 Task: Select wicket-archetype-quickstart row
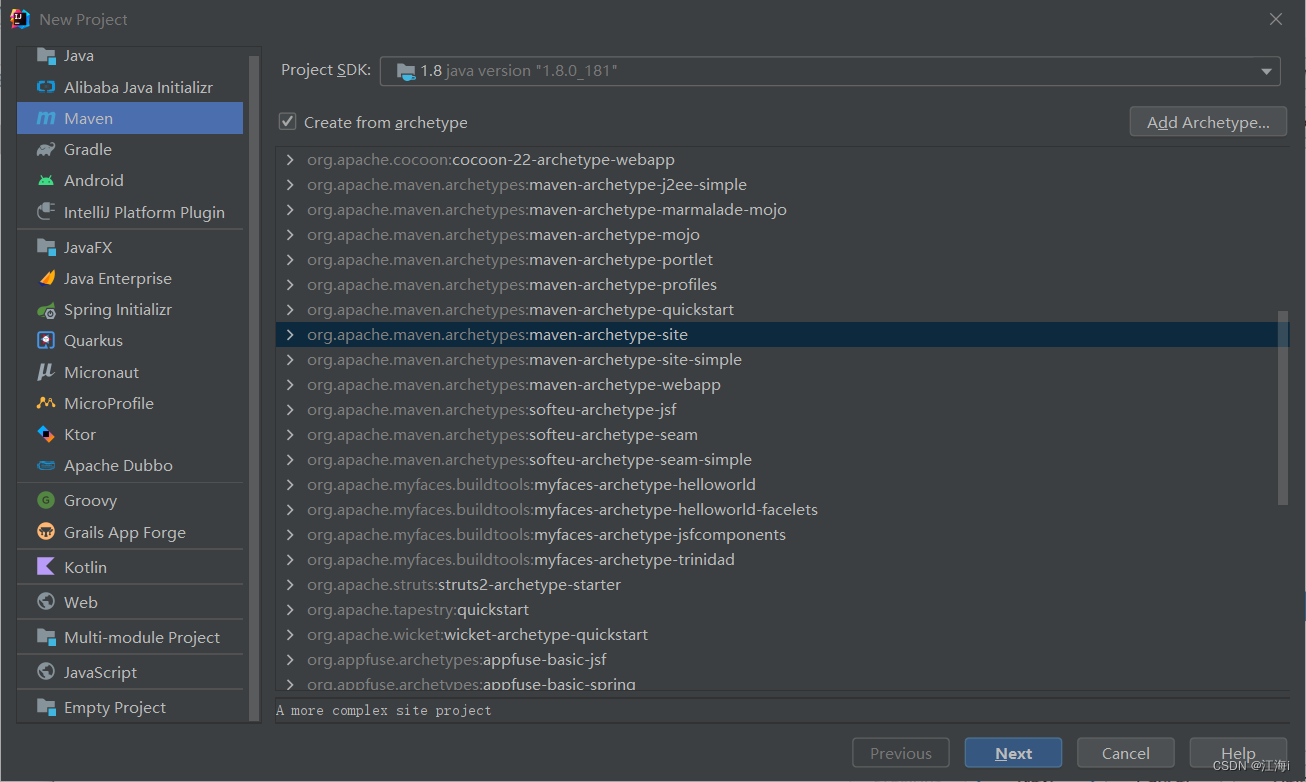coord(782,635)
